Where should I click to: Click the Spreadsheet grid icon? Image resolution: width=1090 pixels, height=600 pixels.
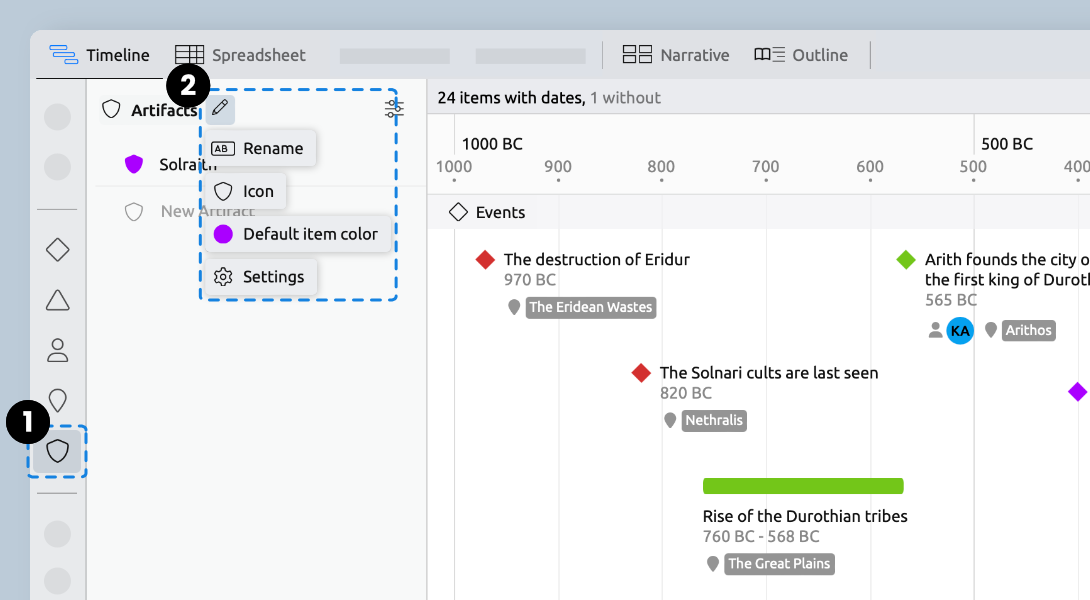(x=189, y=55)
